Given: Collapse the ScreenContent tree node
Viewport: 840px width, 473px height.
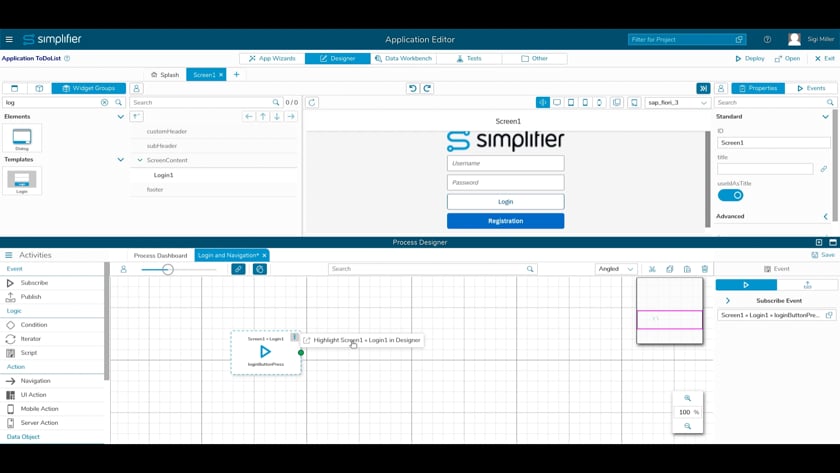Looking at the screenshot, I should pos(140,160).
